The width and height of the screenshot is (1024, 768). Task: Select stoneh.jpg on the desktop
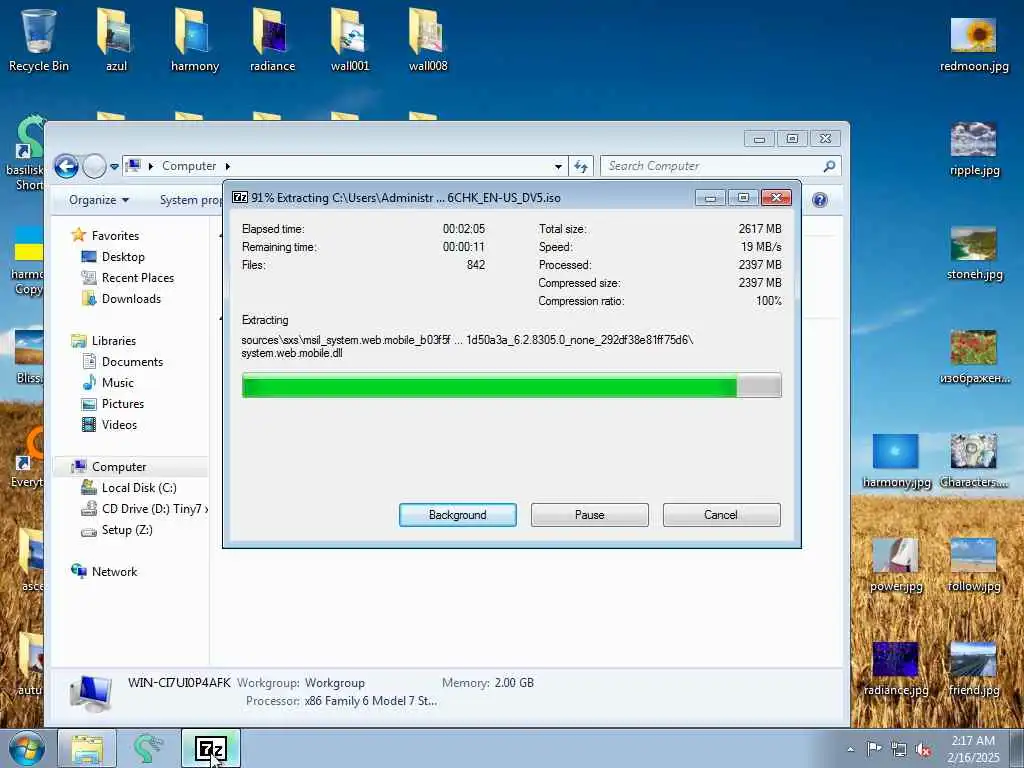(x=974, y=253)
